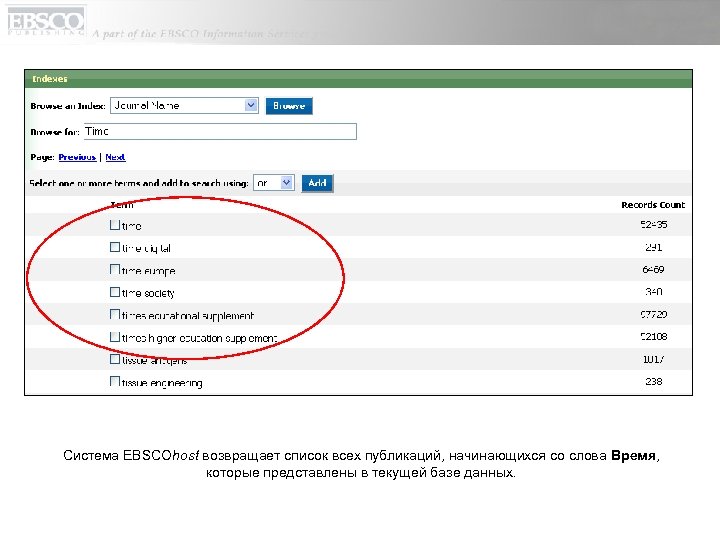Click records count 52108
This screenshot has width=720, height=540.
tap(653, 337)
